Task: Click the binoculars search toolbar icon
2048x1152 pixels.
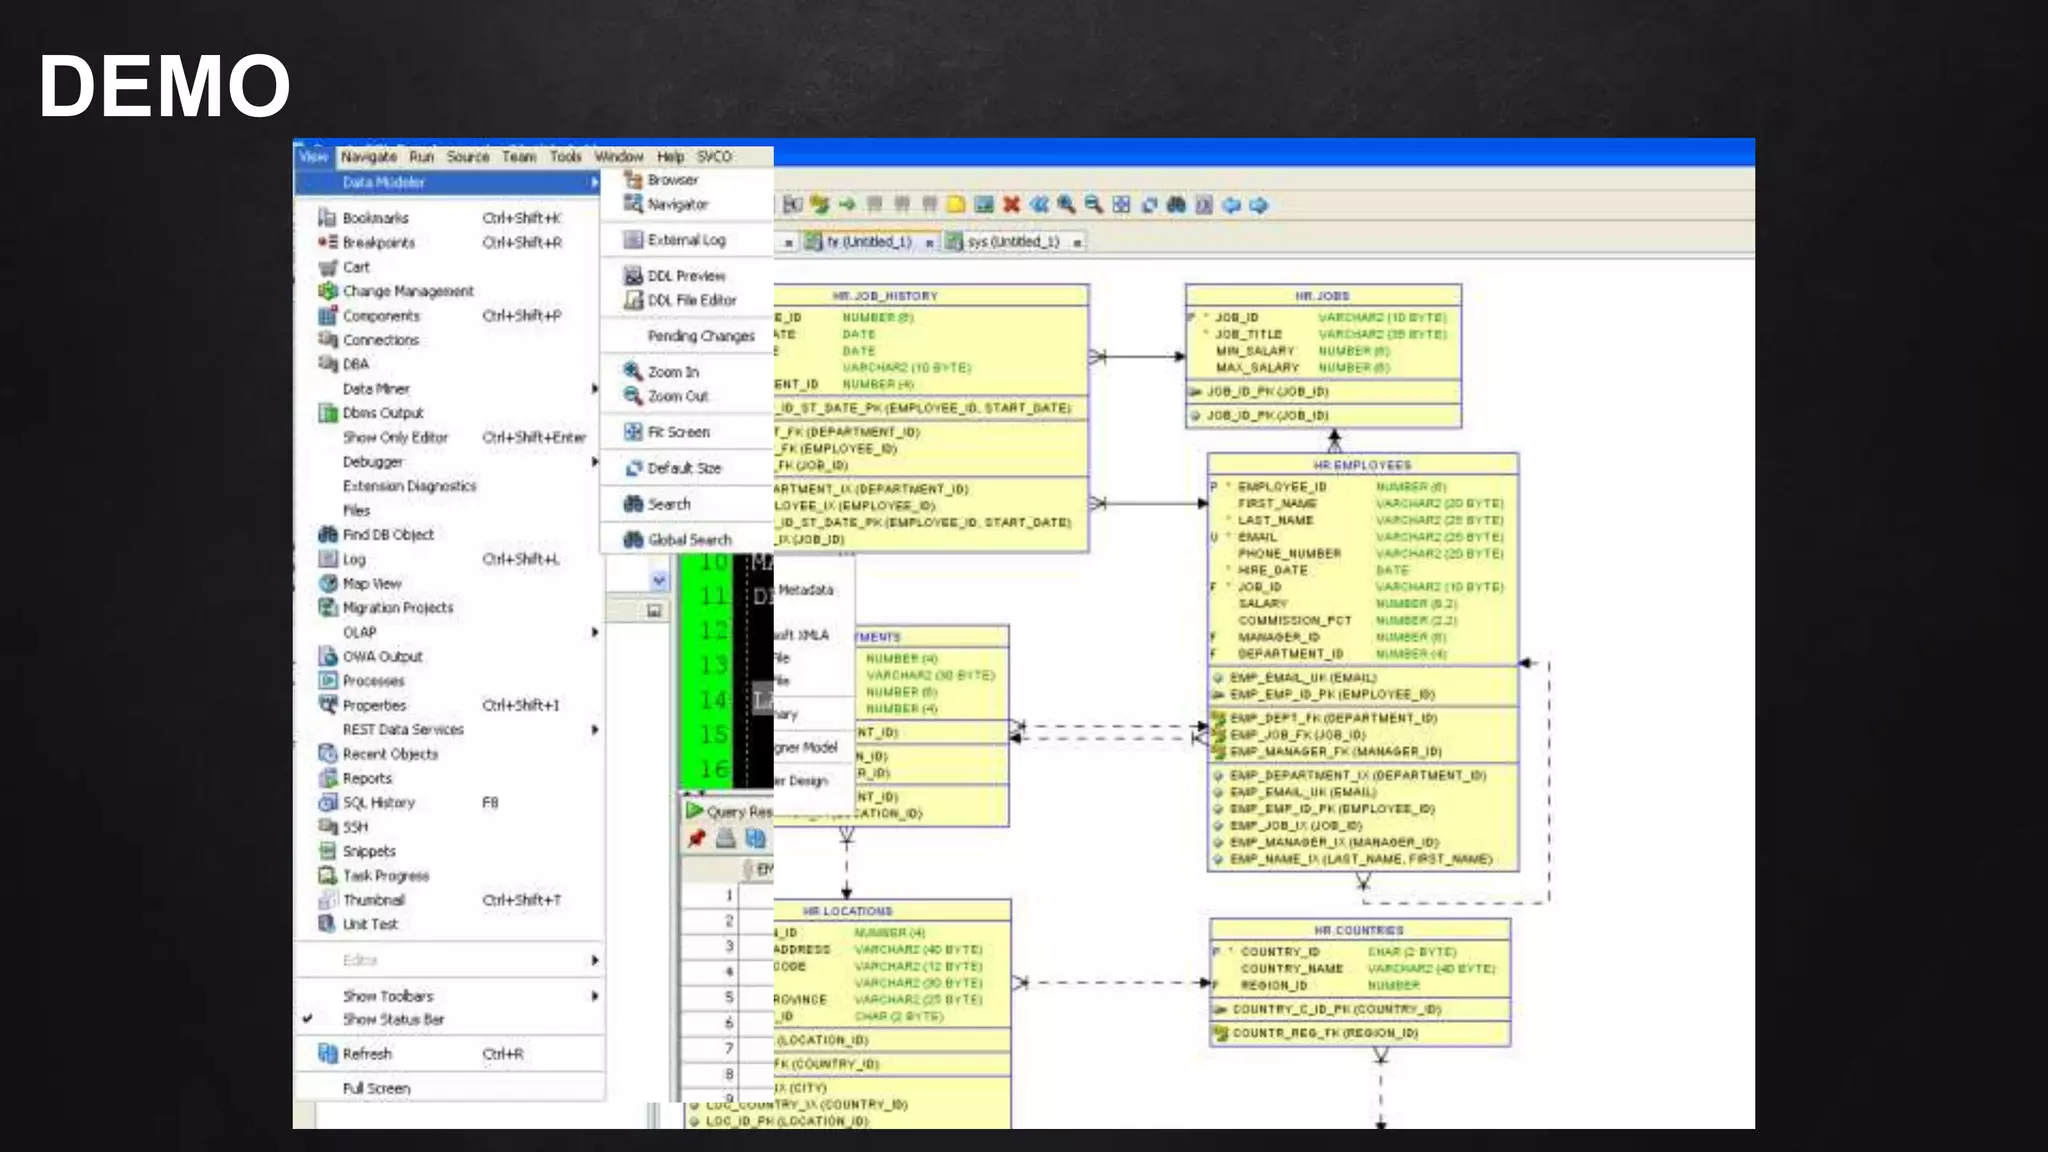Action: pos(1176,205)
